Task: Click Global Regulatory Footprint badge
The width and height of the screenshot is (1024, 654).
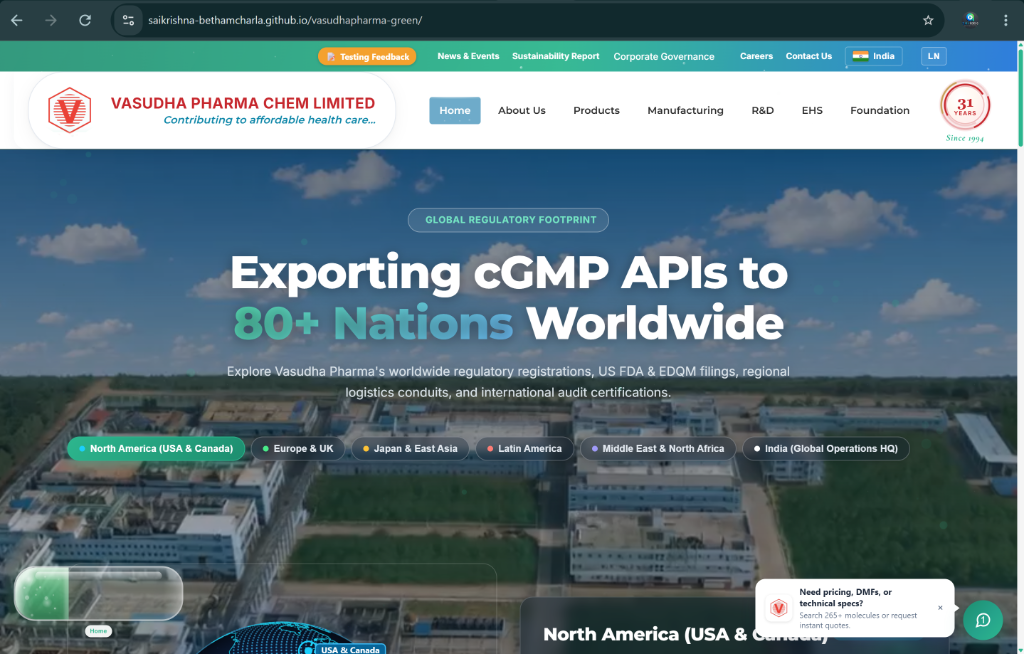Action: click(508, 220)
